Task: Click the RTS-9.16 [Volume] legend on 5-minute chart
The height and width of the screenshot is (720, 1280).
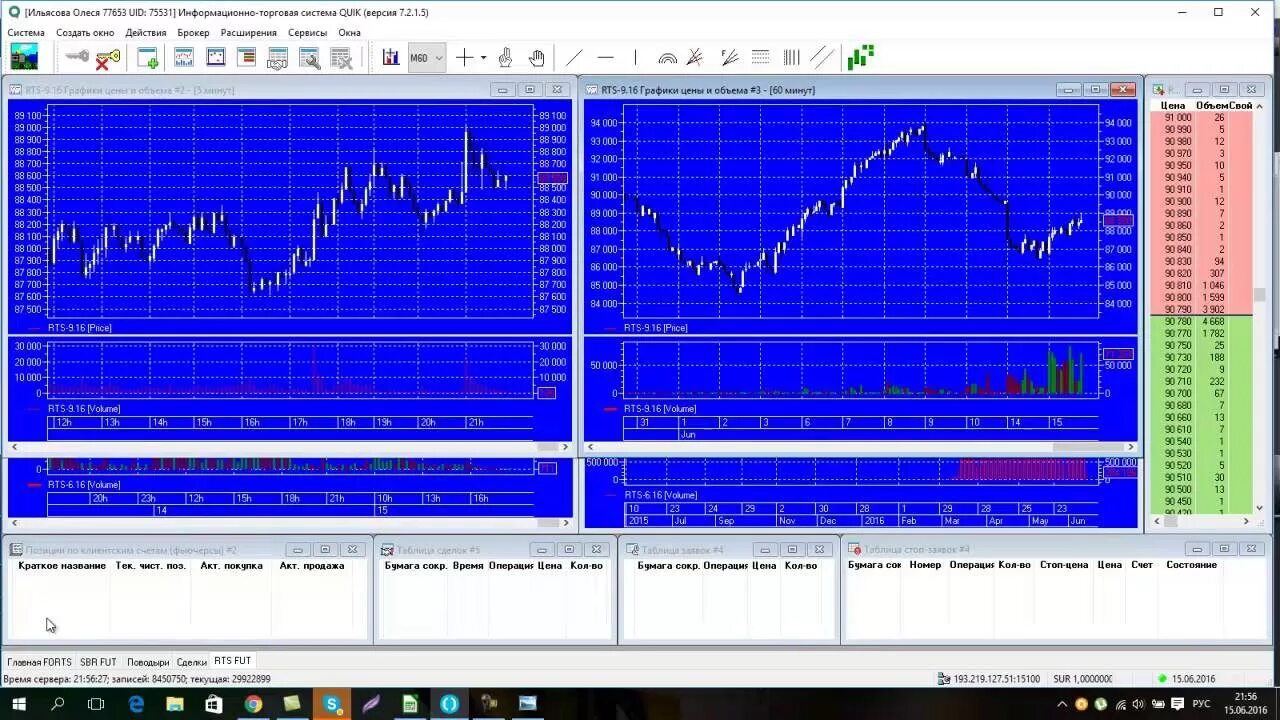Action: [84, 409]
